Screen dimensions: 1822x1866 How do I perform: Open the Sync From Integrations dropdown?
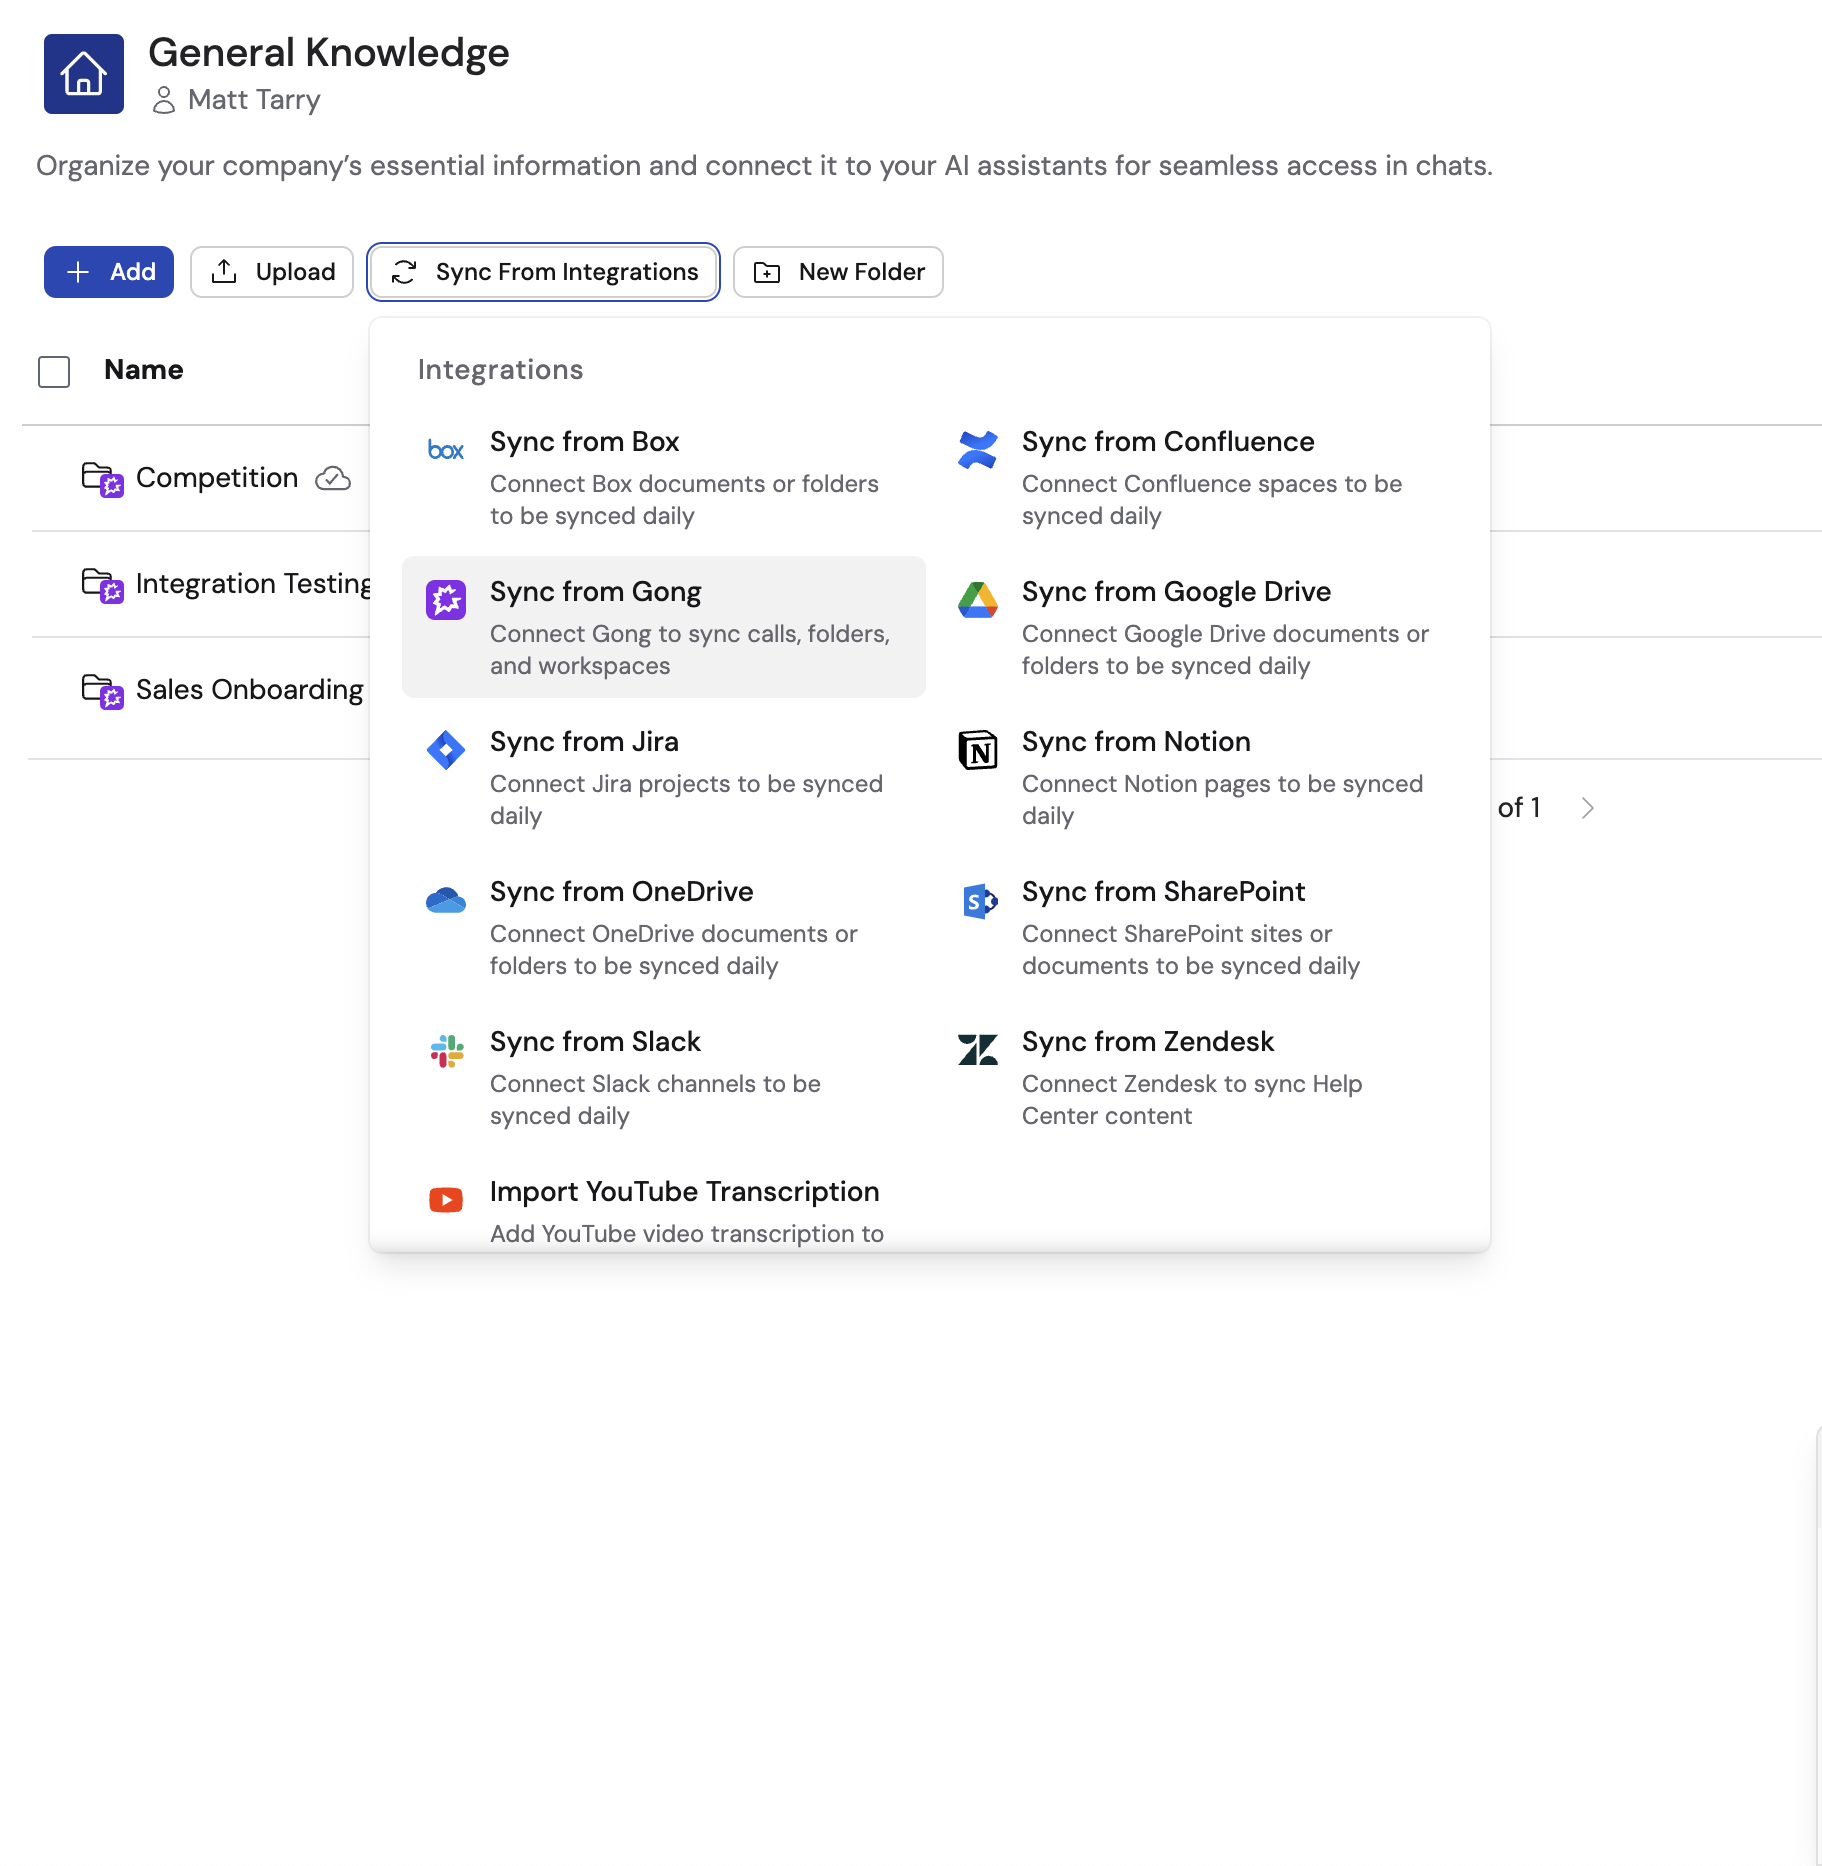544,272
